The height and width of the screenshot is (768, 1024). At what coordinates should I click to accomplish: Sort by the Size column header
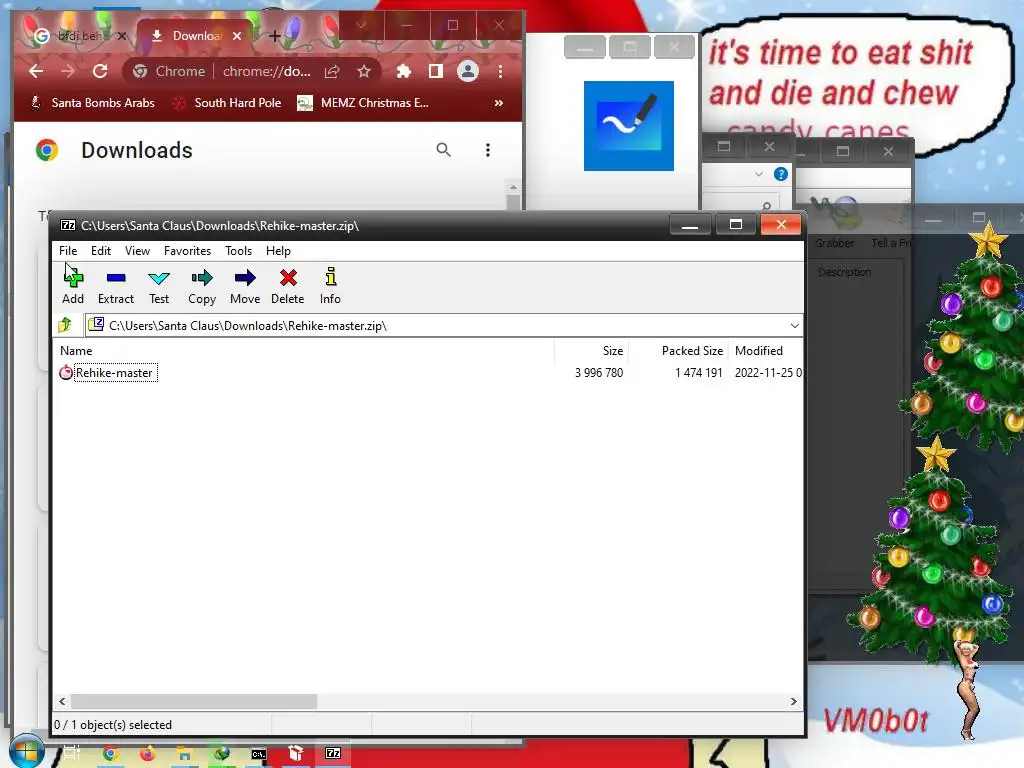pyautogui.click(x=613, y=351)
